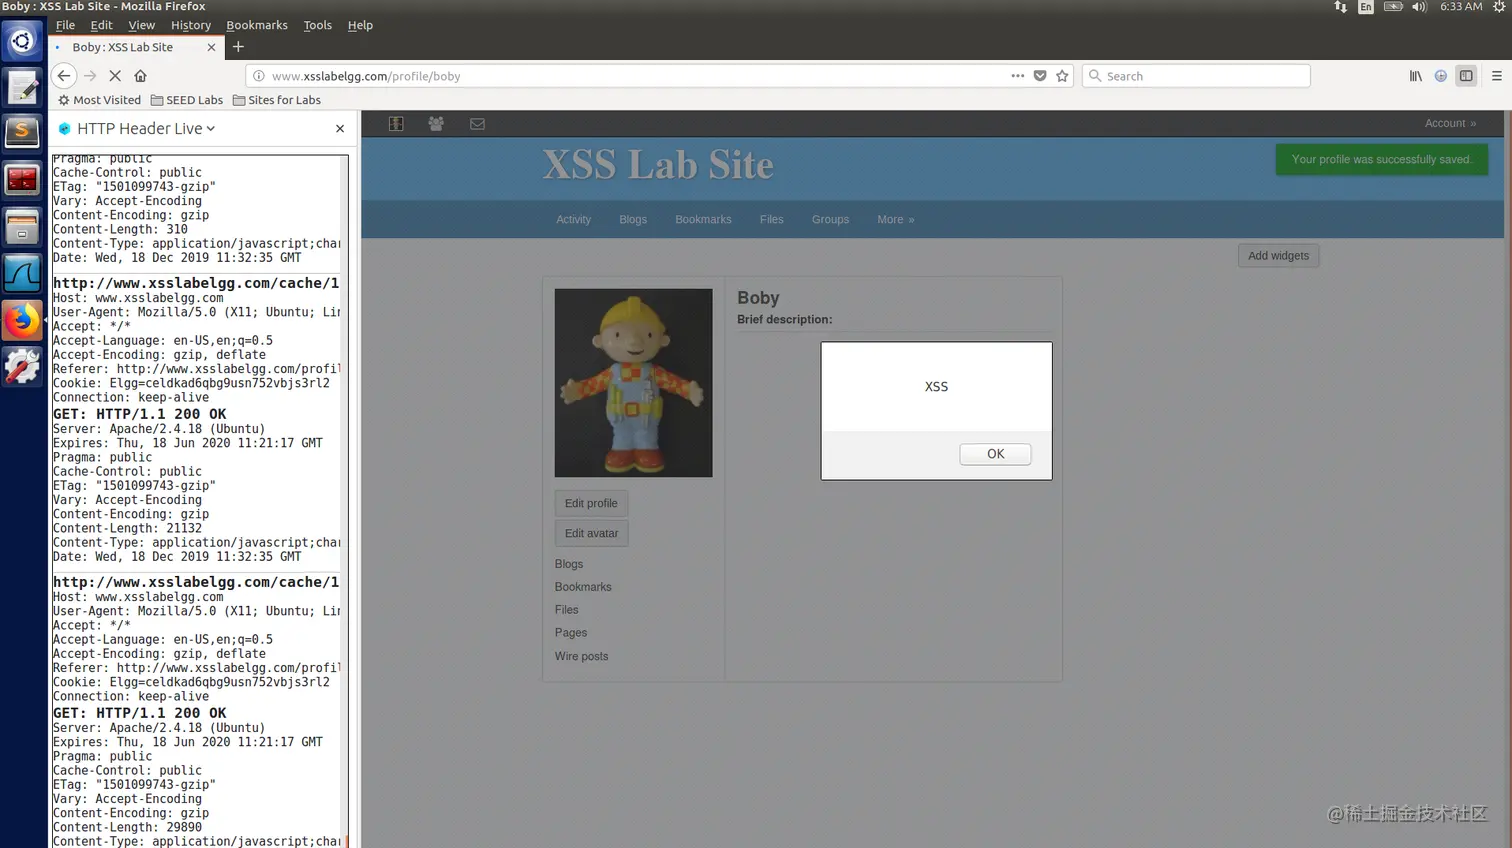Click the network indicator in system tray
Viewport: 1512px width, 848px height.
[x=1340, y=7]
